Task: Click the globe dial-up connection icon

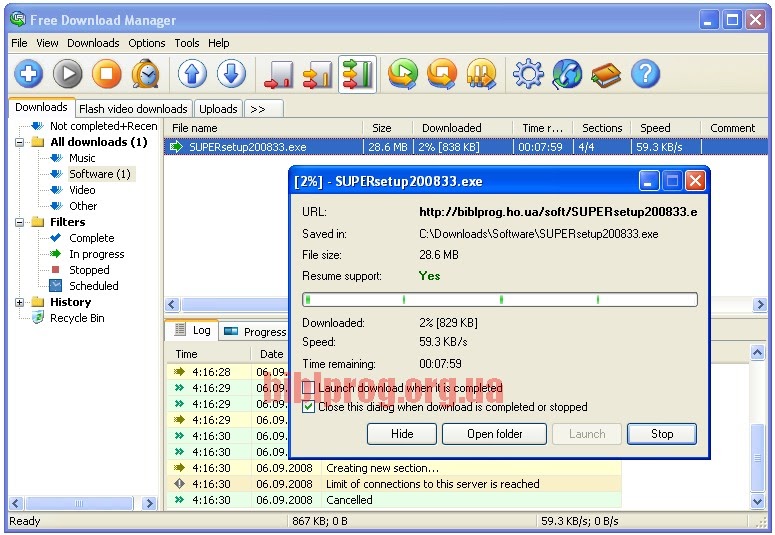Action: coord(567,74)
